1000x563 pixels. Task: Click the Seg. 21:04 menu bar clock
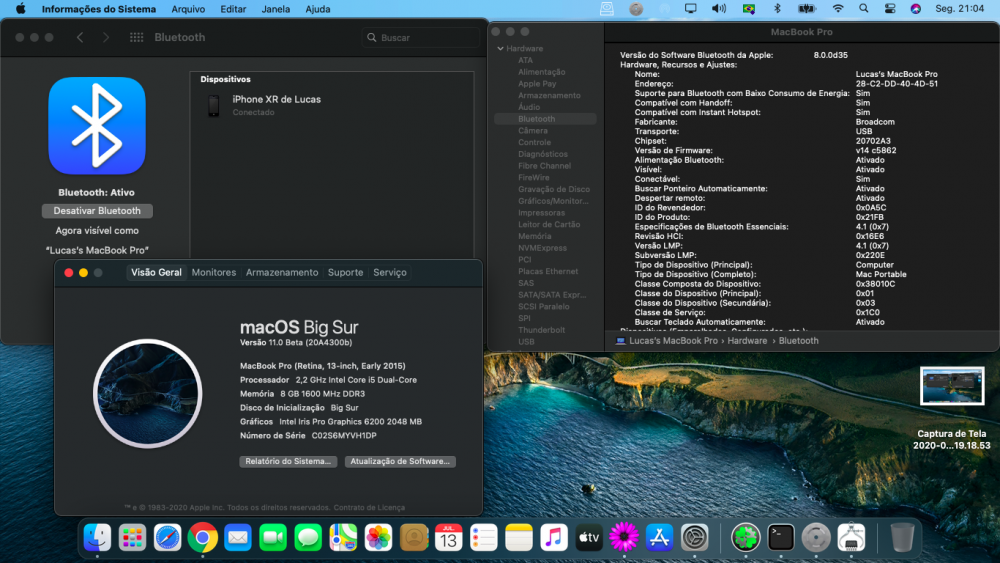(x=959, y=9)
